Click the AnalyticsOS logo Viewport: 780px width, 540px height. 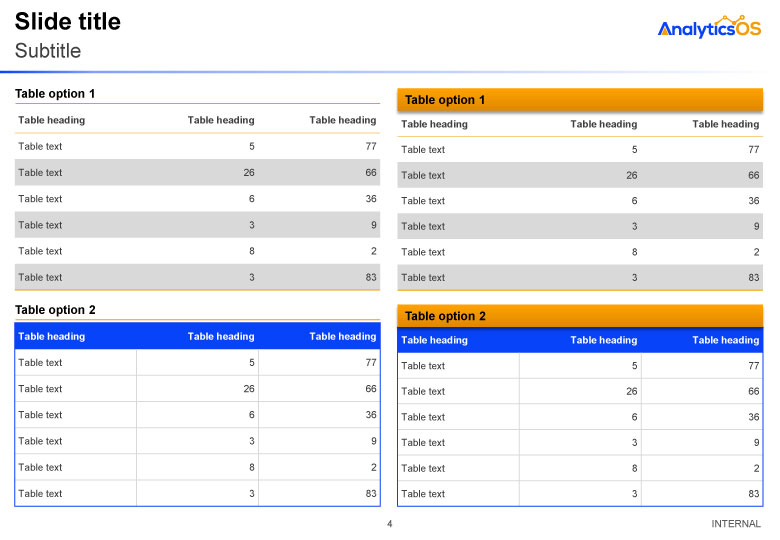point(709,27)
